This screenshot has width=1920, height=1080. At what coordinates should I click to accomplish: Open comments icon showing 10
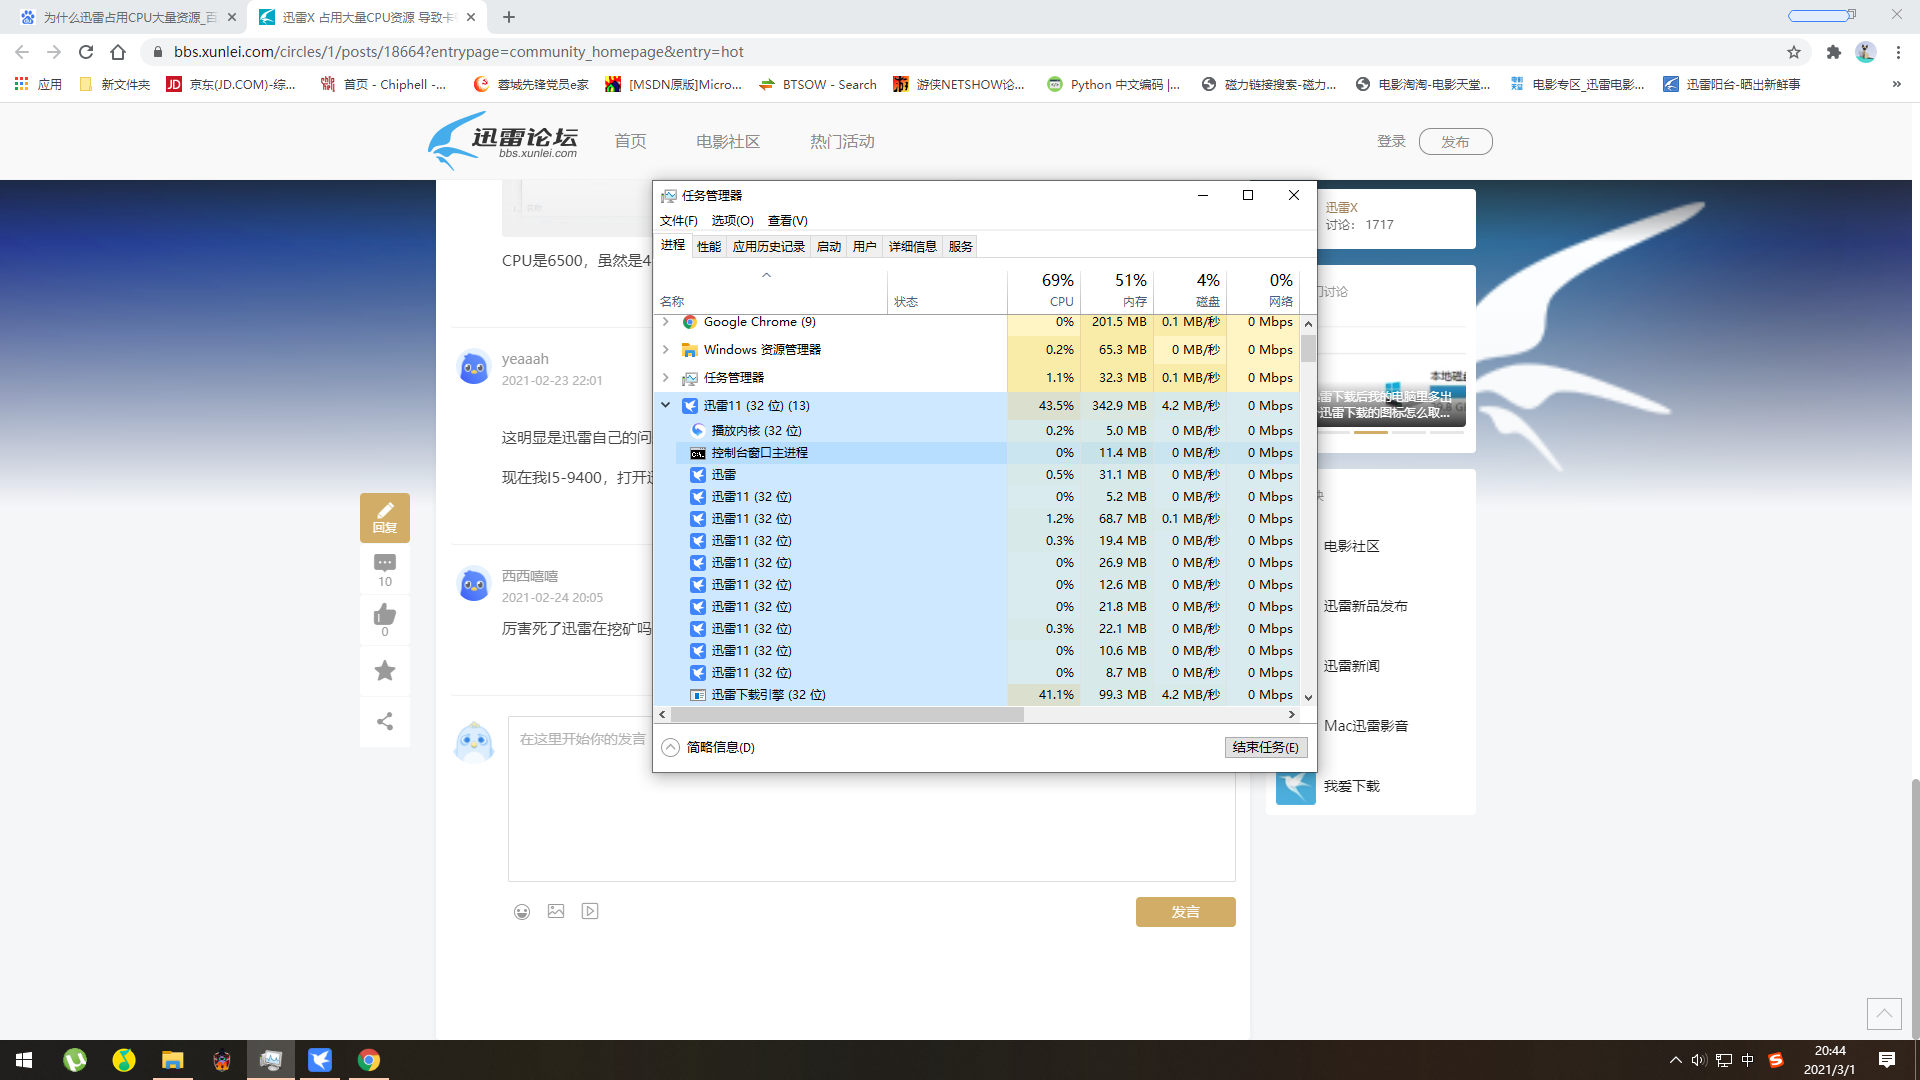[385, 570]
